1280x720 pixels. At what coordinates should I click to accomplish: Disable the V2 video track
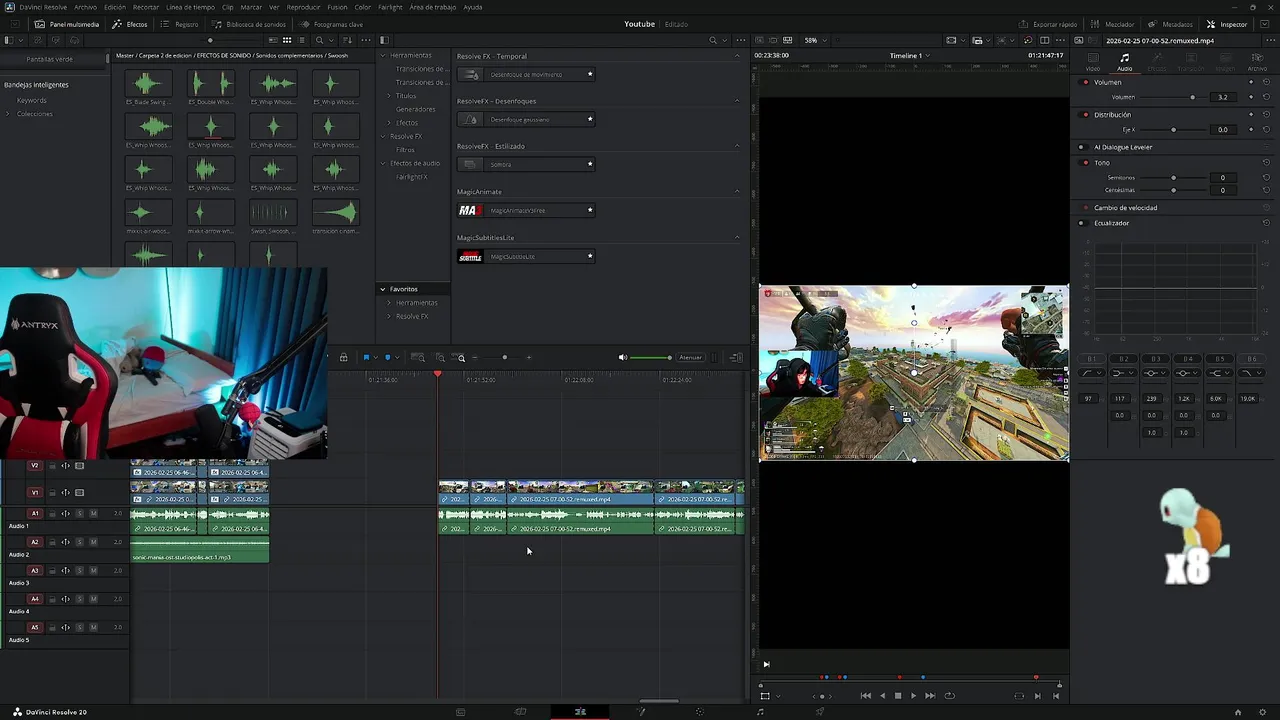click(80, 465)
